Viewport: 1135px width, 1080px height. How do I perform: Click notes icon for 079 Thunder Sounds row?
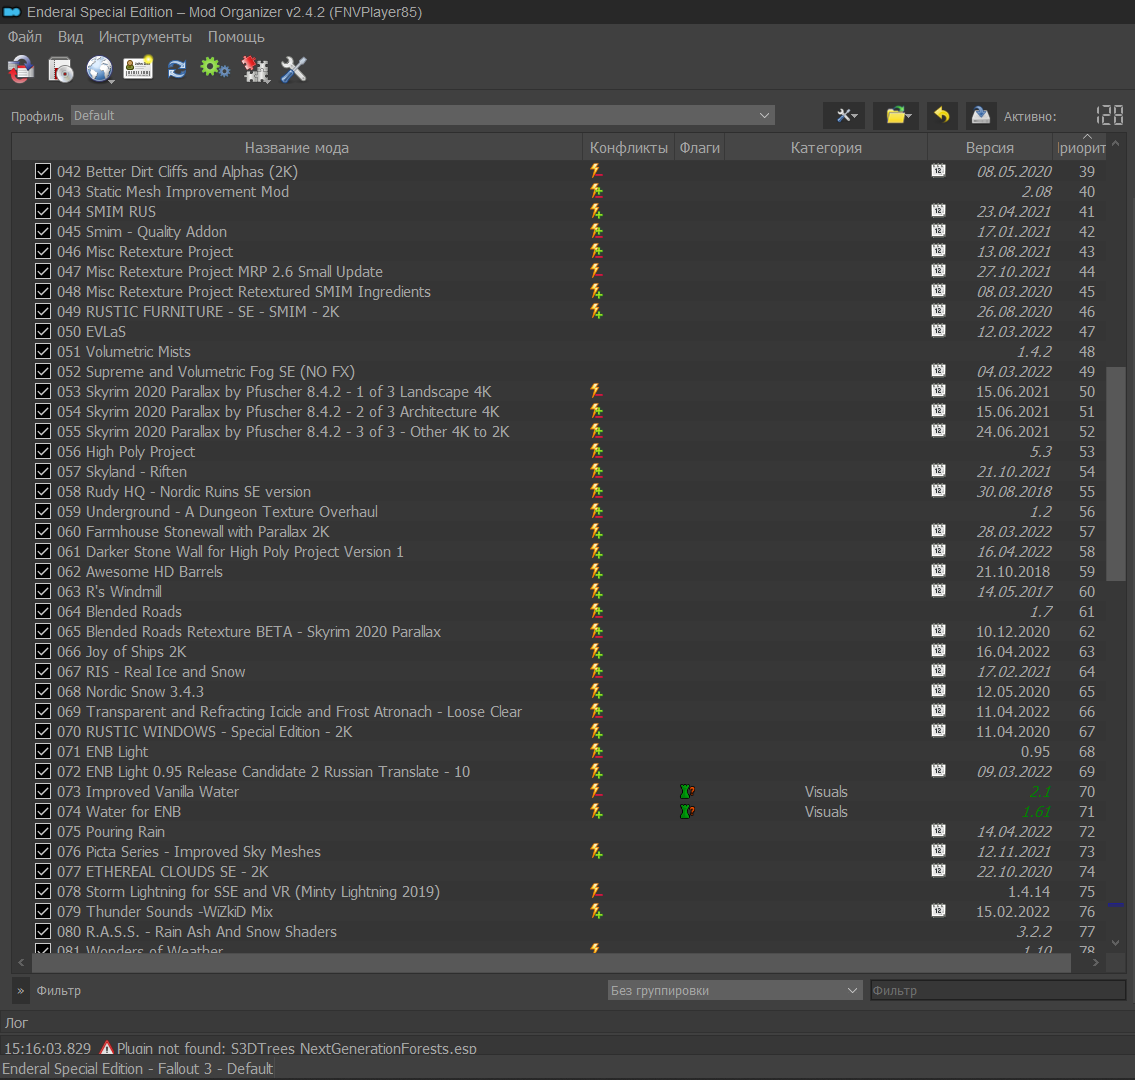(x=938, y=911)
